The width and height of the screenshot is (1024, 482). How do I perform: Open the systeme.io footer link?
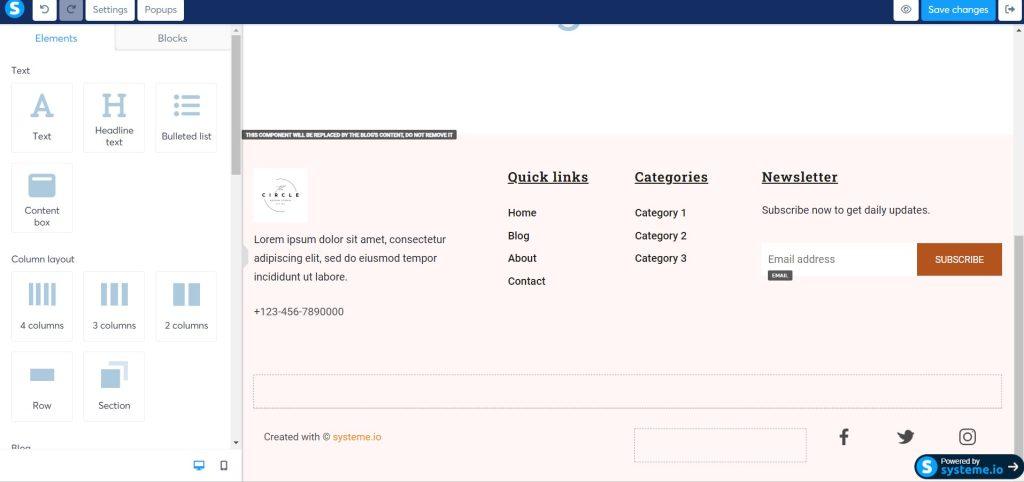(x=357, y=437)
